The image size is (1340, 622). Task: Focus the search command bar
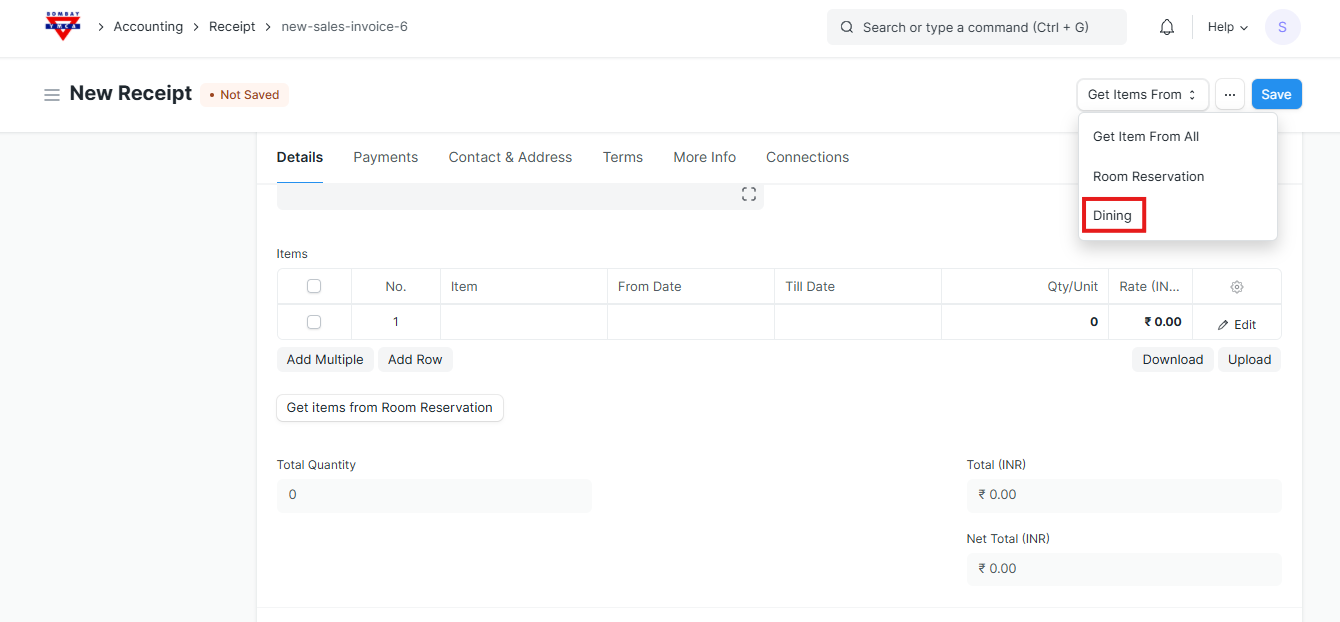976,27
